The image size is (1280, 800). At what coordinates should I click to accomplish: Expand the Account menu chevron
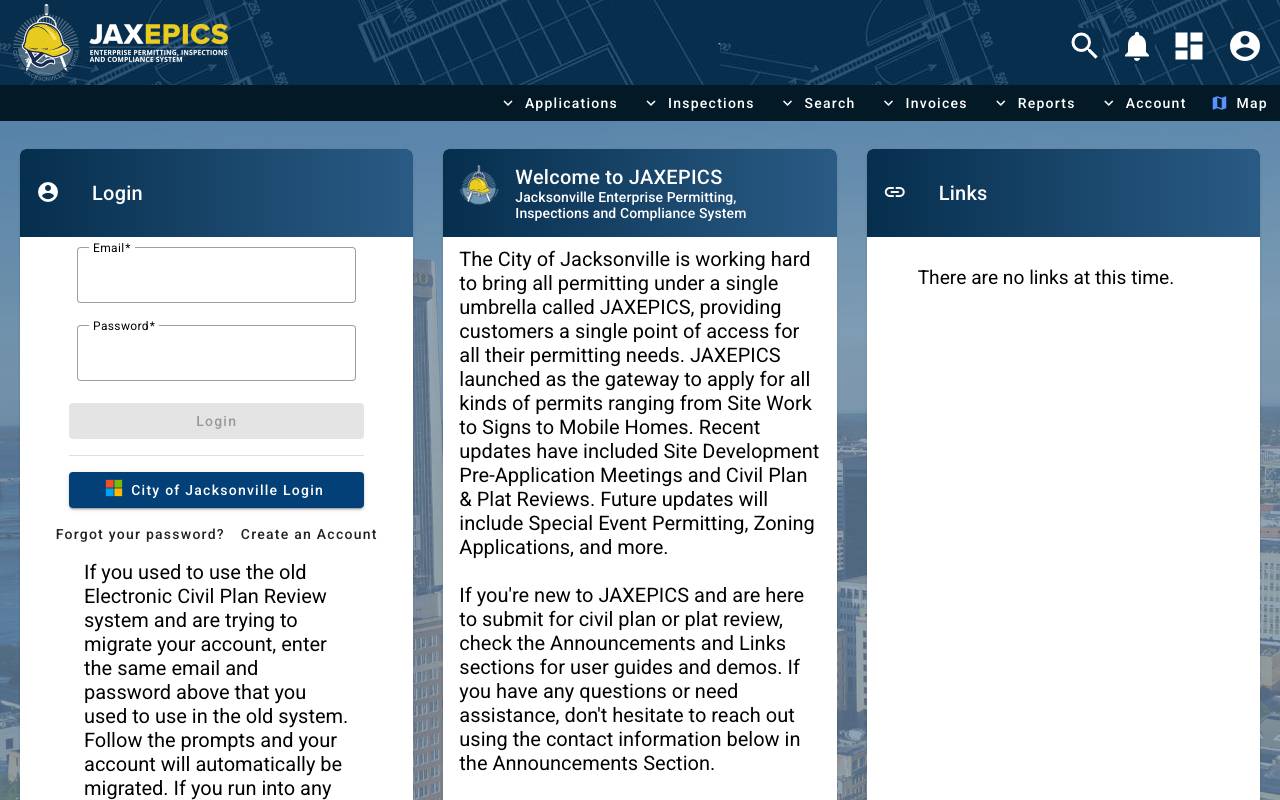click(1109, 103)
